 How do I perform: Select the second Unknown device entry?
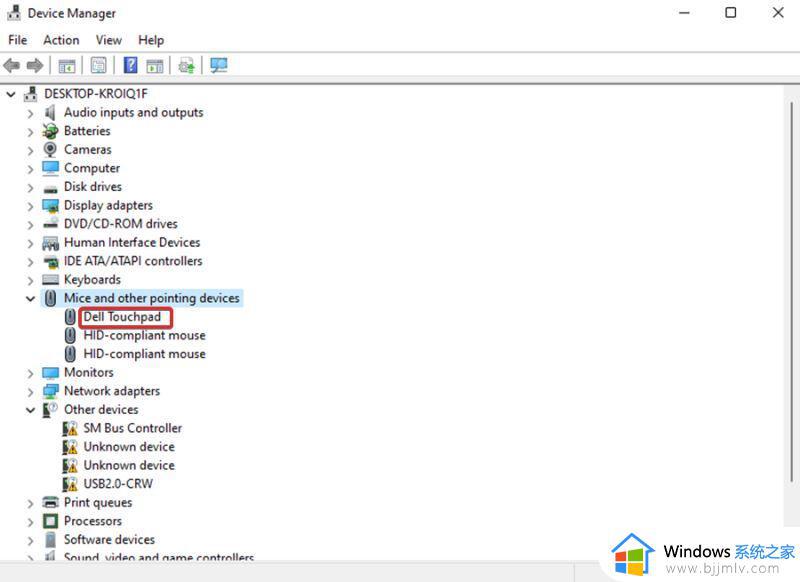129,465
